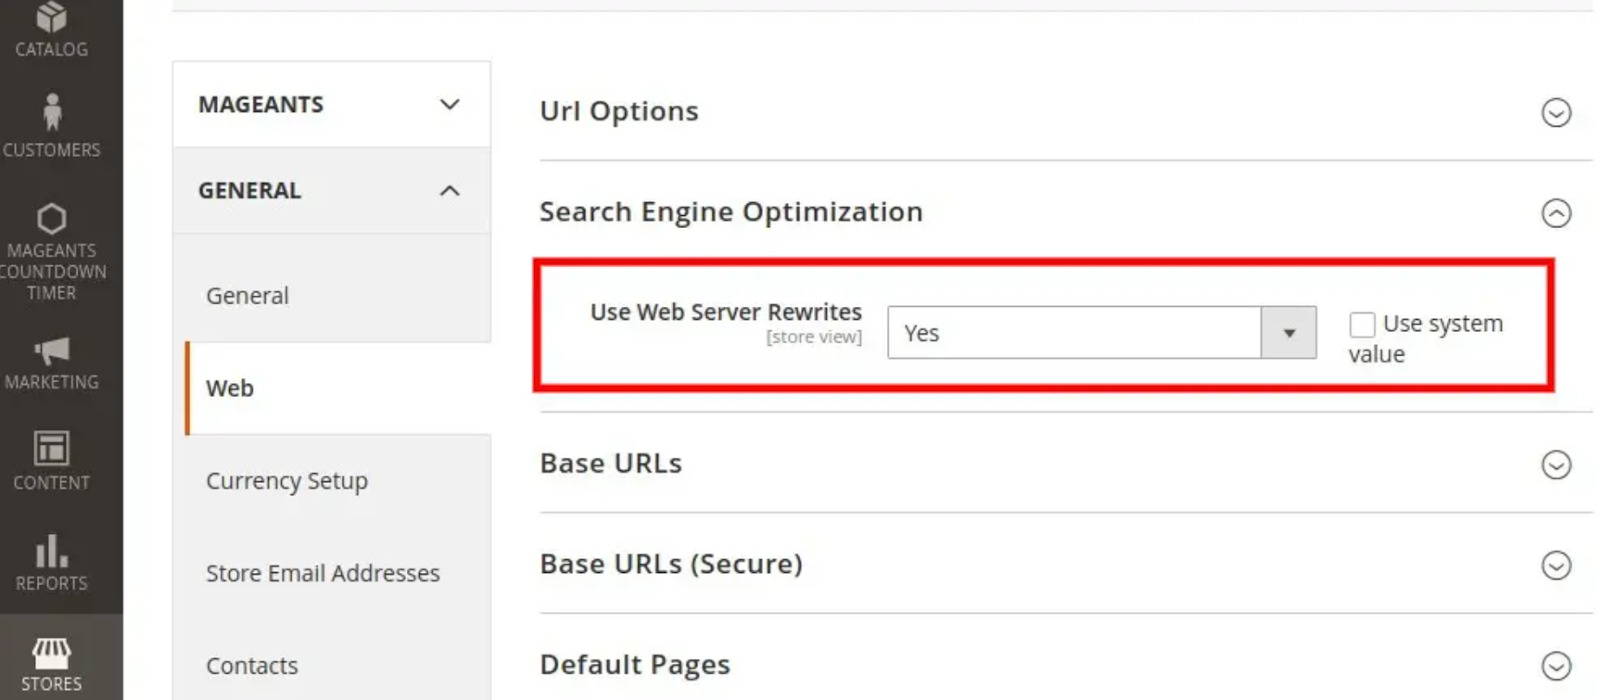This screenshot has height=700, width=1600.
Task: Enable the Use system value checkbox
Action: pyautogui.click(x=1362, y=324)
